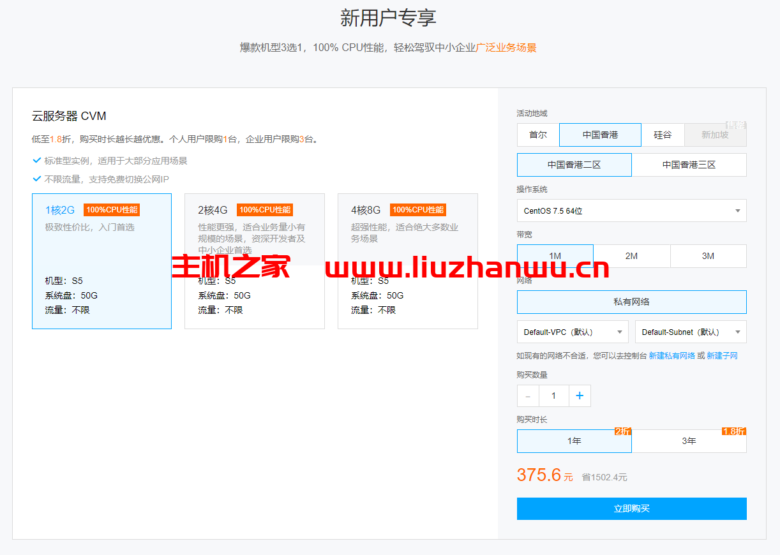This screenshot has height=555, width=780.
Task: Choose 硅谷 region
Action: click(663, 135)
